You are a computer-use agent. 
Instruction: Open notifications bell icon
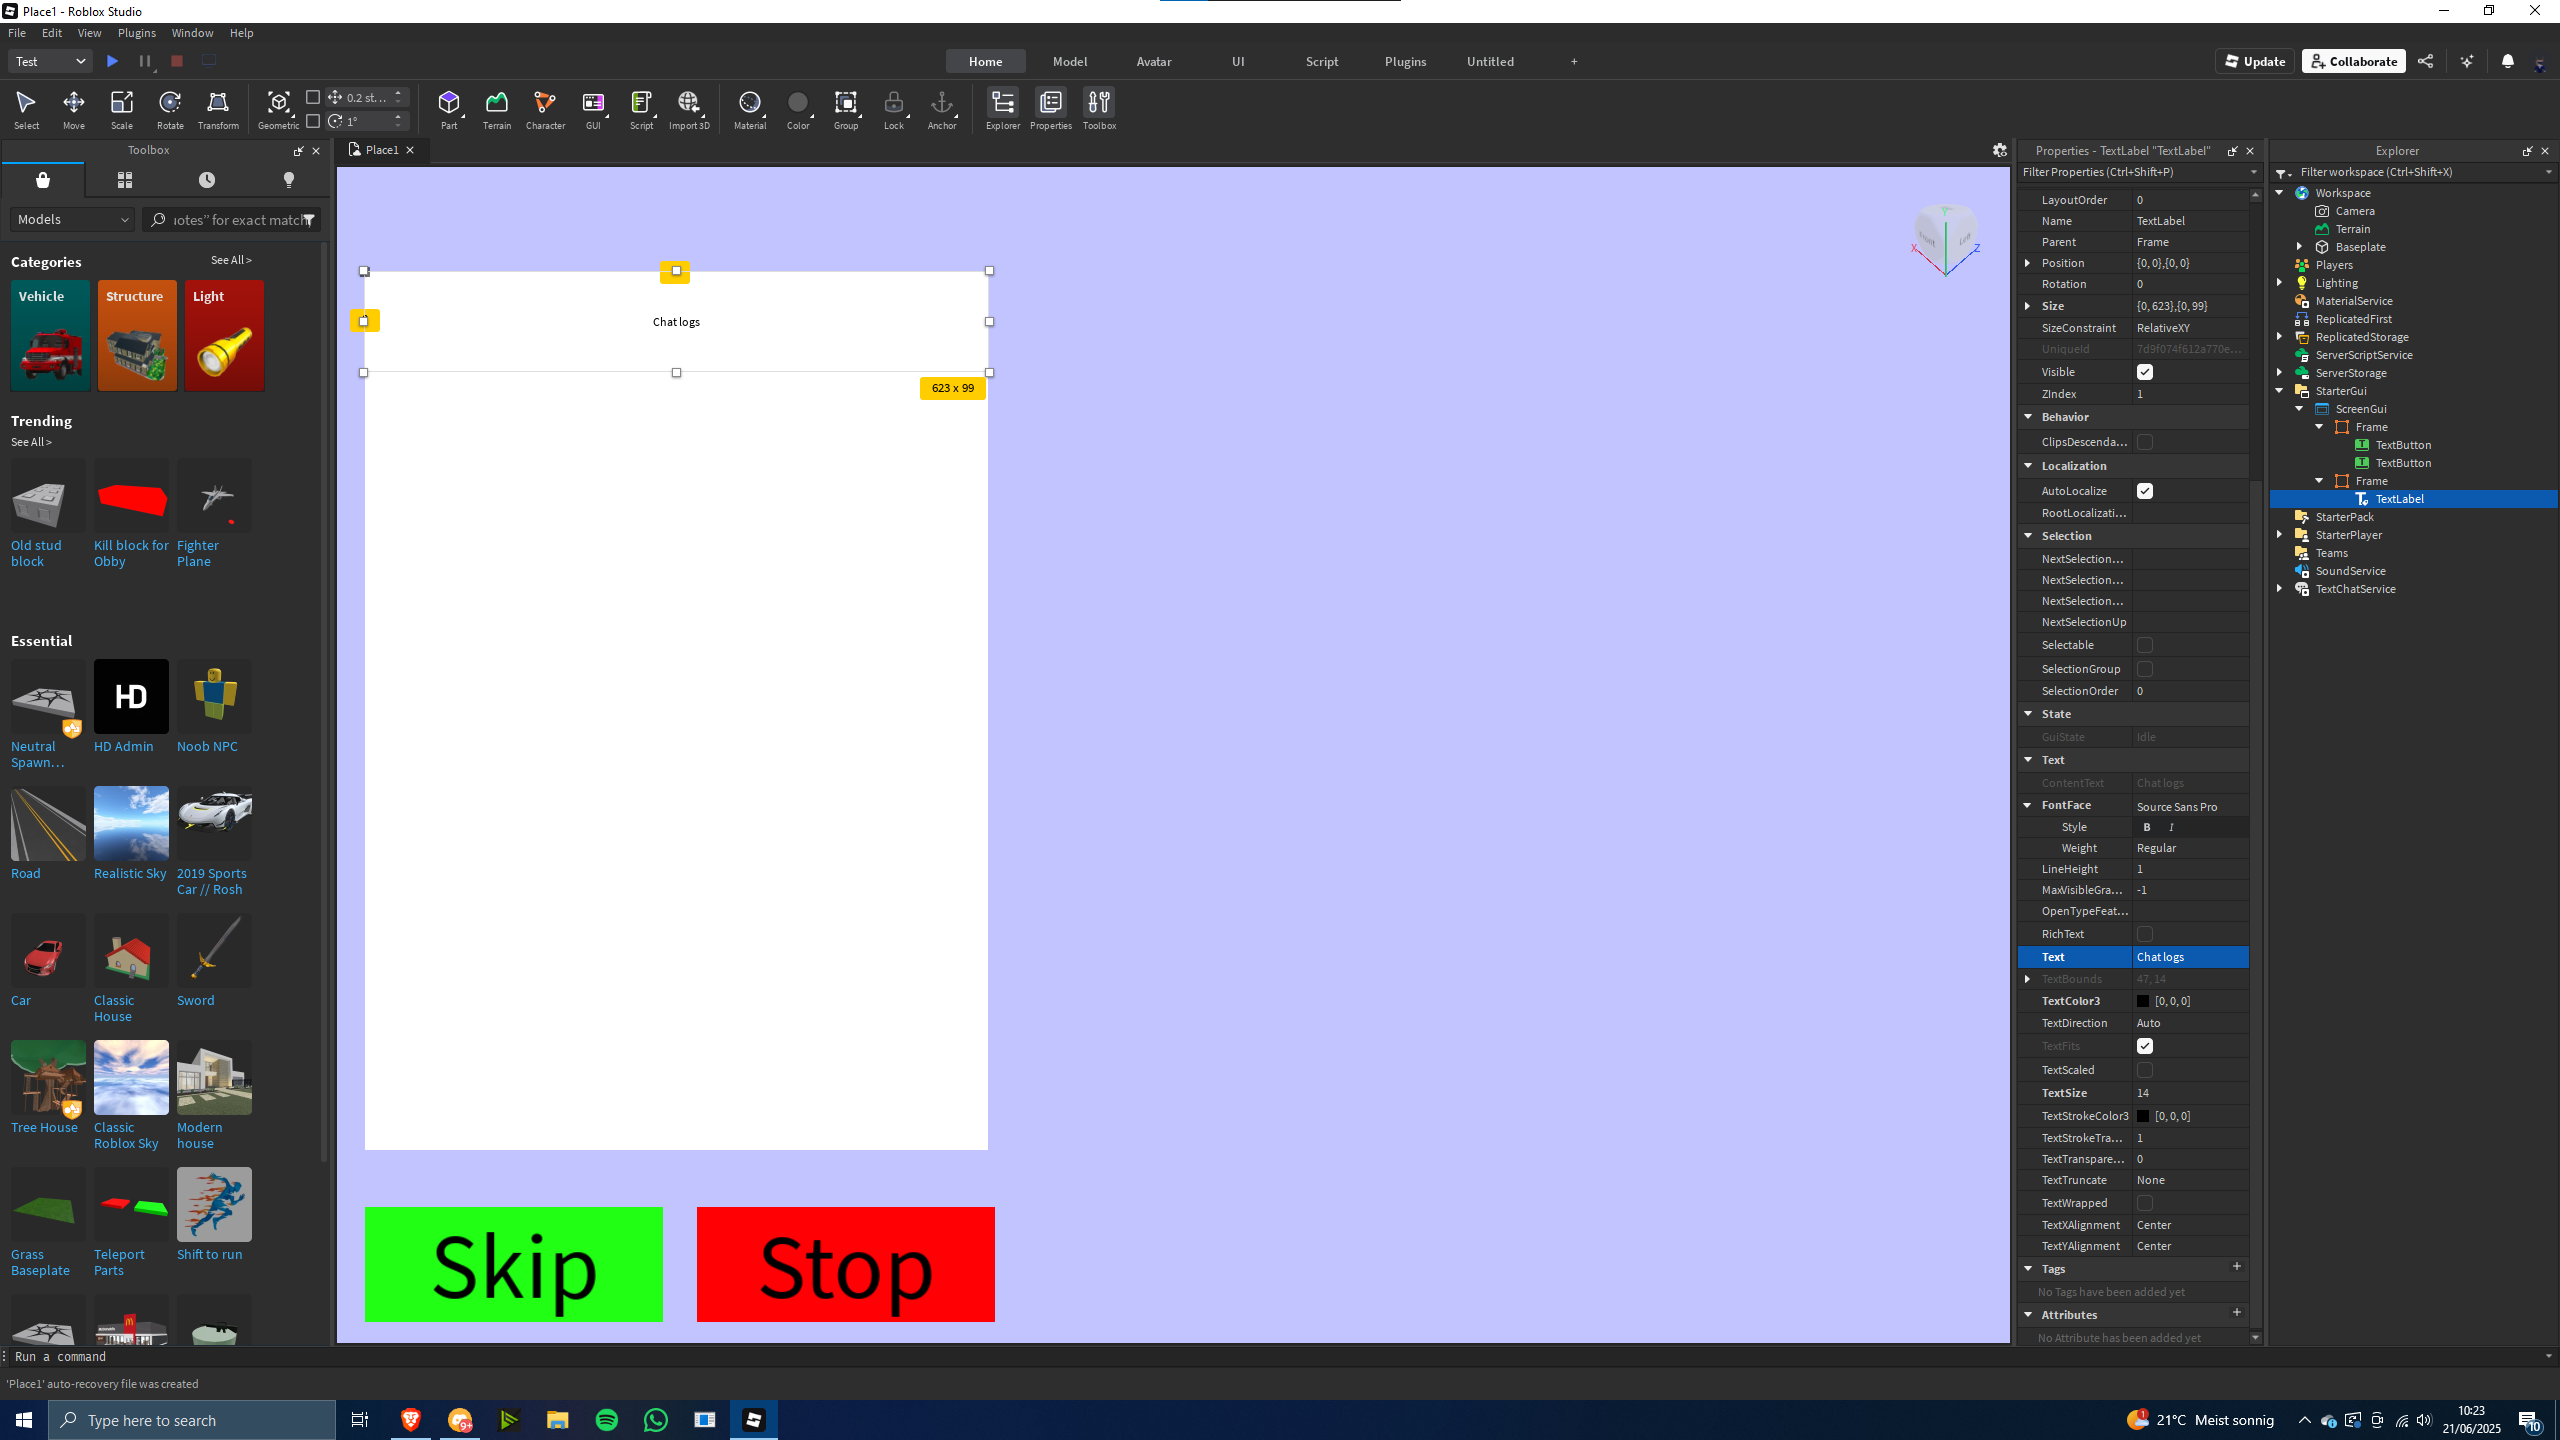(x=2507, y=61)
